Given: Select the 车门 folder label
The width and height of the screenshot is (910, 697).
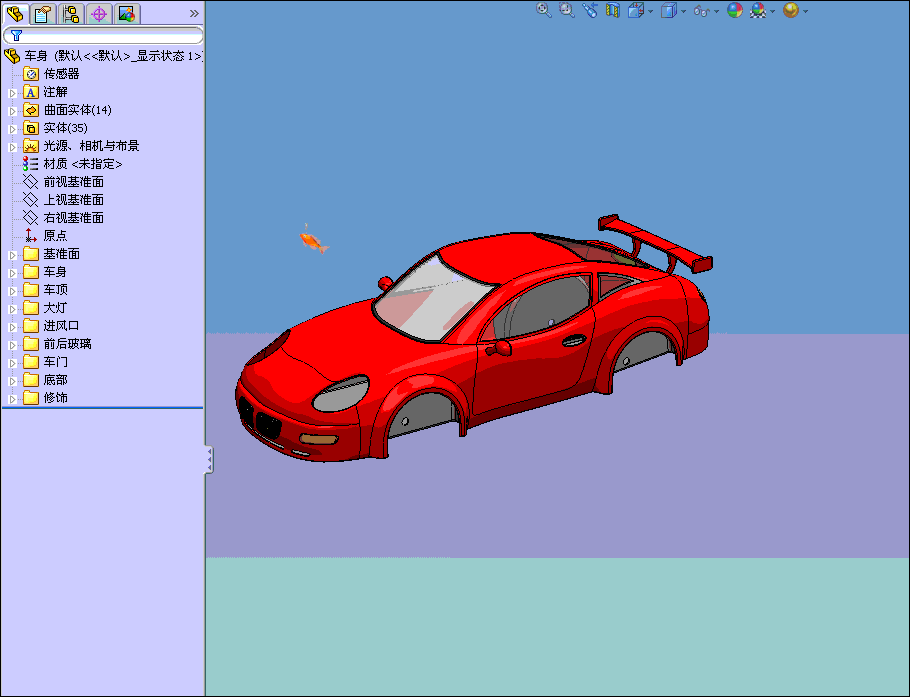Looking at the screenshot, I should click(x=55, y=362).
